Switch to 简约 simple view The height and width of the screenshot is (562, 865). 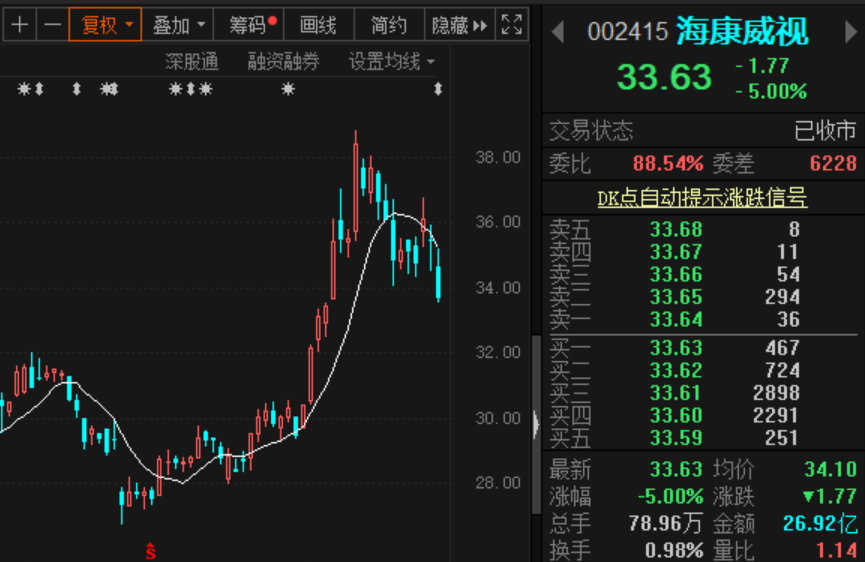389,25
